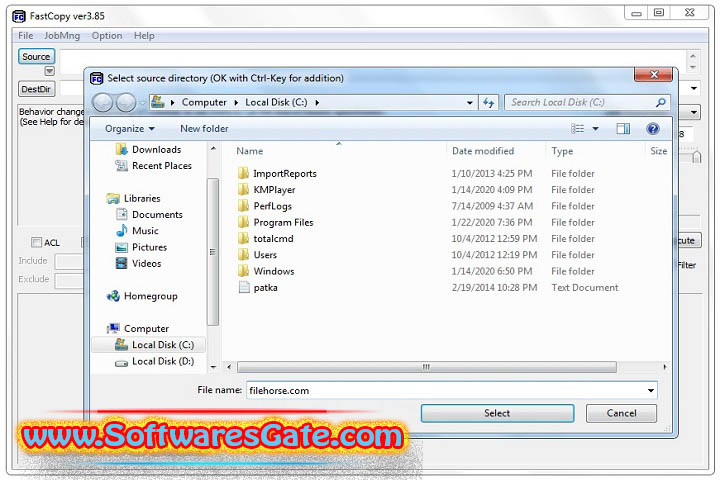Click the Users folder icon

(243, 254)
